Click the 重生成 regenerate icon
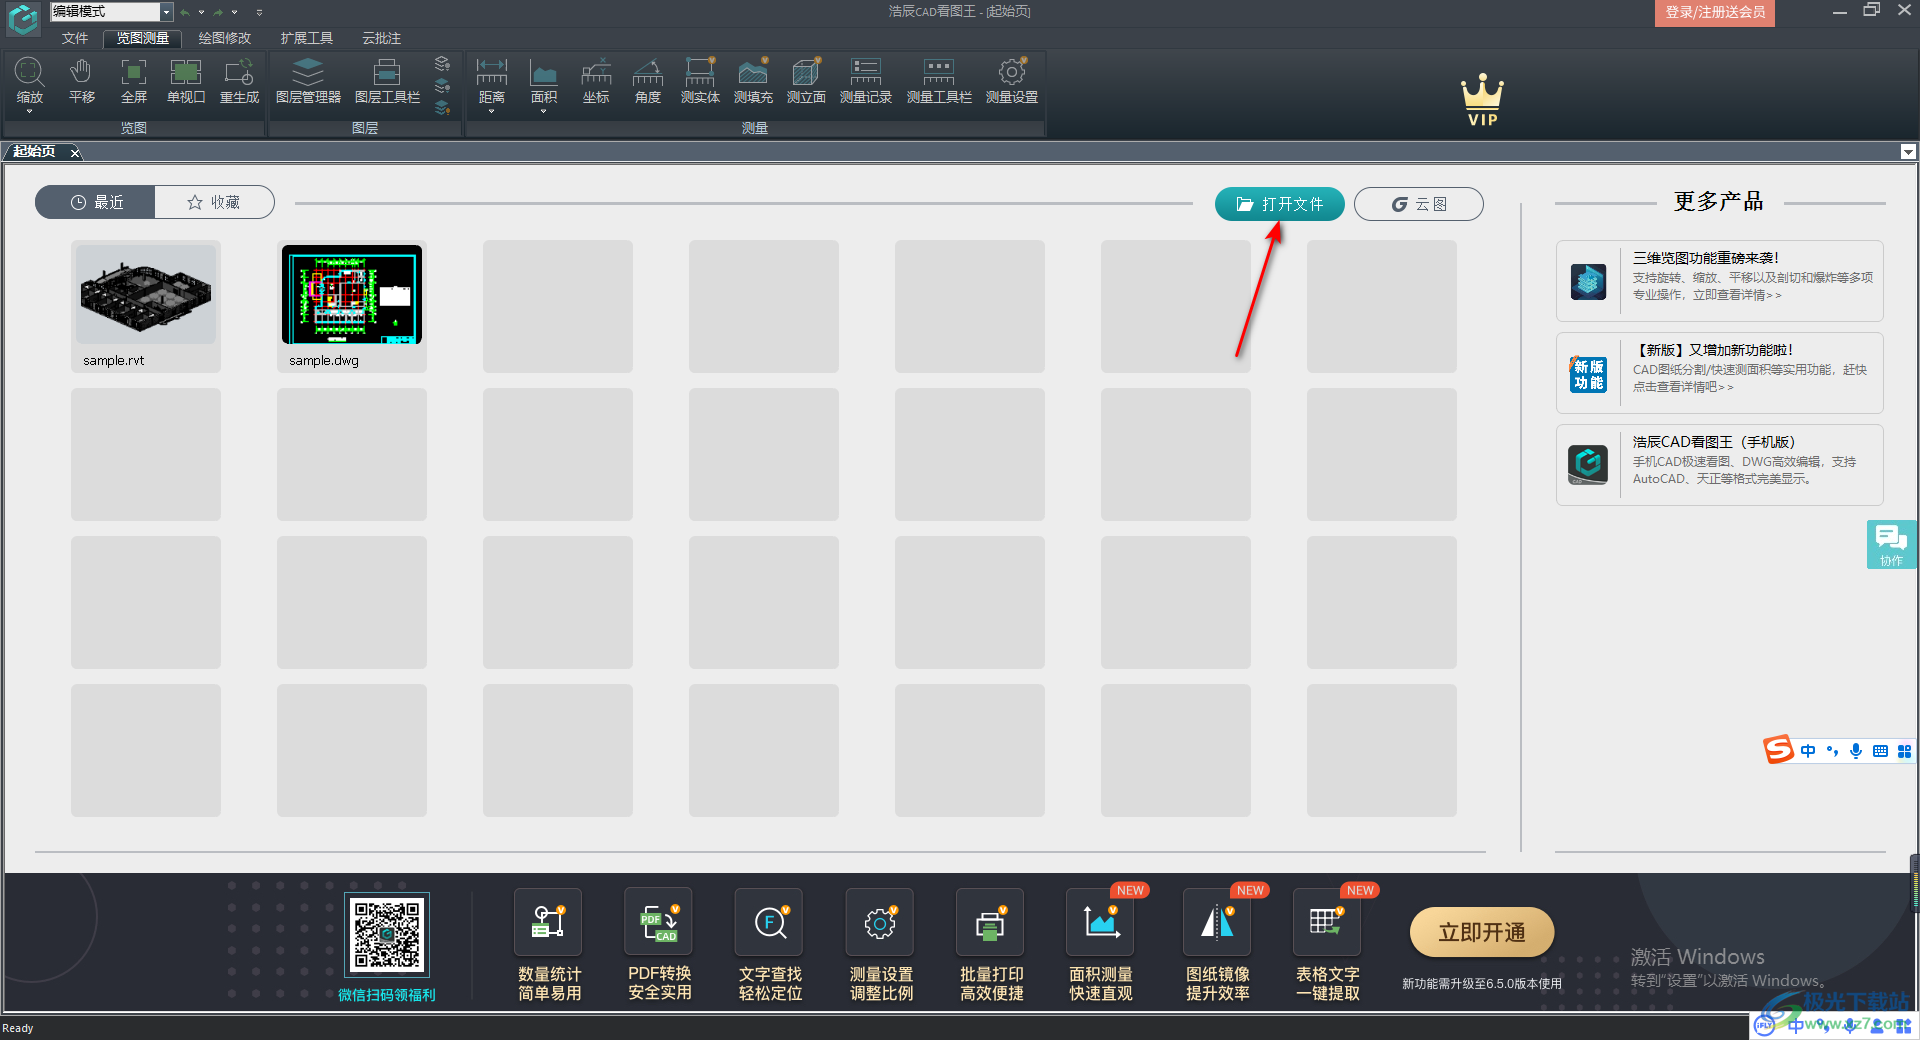This screenshot has width=1920, height=1040. [239, 80]
